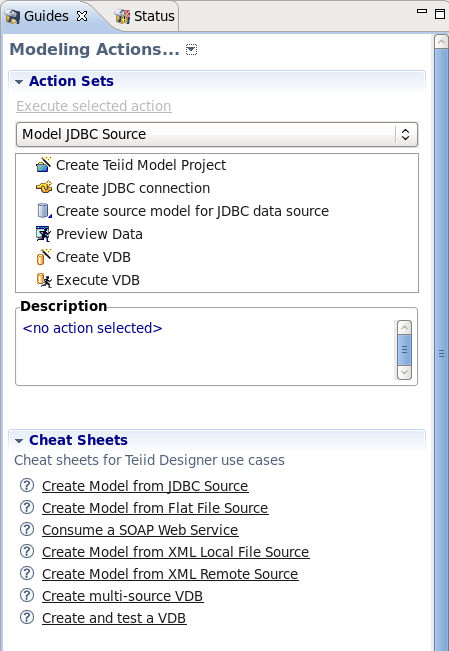Collapse the Action Sets section

click(19, 82)
